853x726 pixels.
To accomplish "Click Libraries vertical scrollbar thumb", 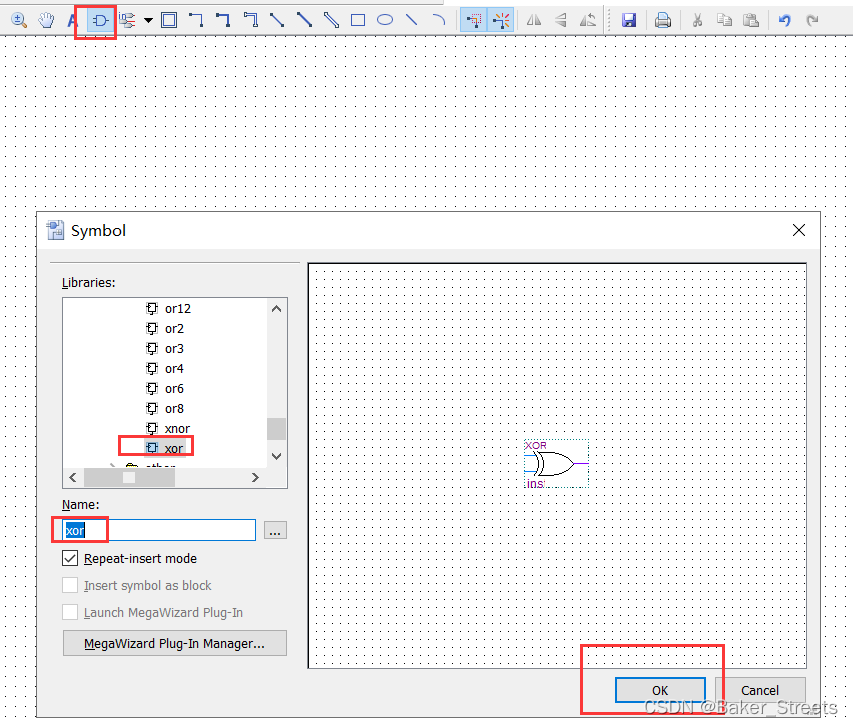I will (x=276, y=429).
